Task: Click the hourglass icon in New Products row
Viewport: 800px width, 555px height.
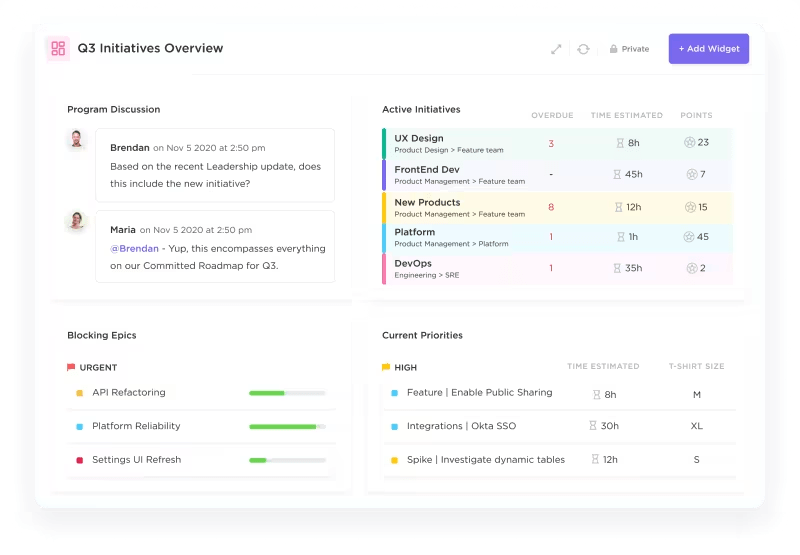Action: tap(618, 207)
